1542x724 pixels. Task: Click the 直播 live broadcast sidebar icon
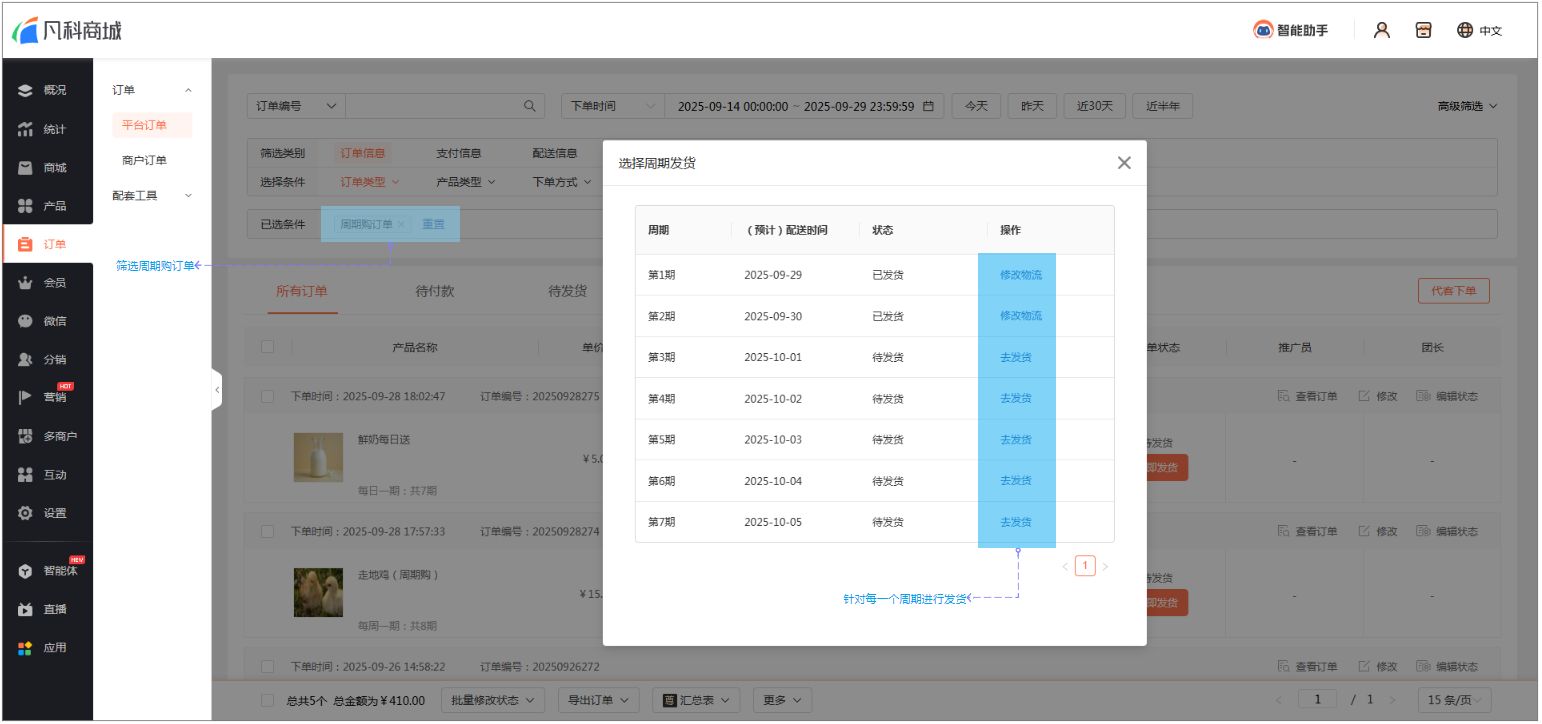pos(26,609)
